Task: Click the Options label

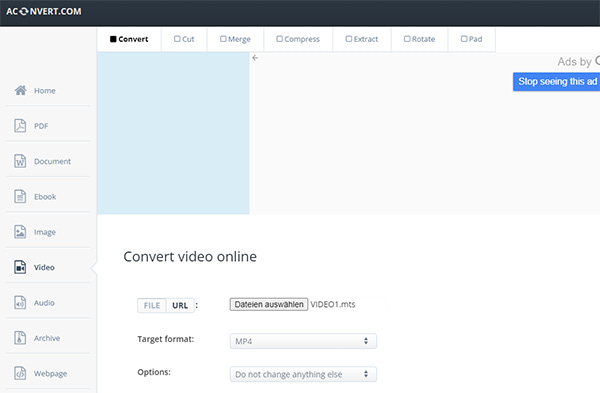Action: point(154,372)
